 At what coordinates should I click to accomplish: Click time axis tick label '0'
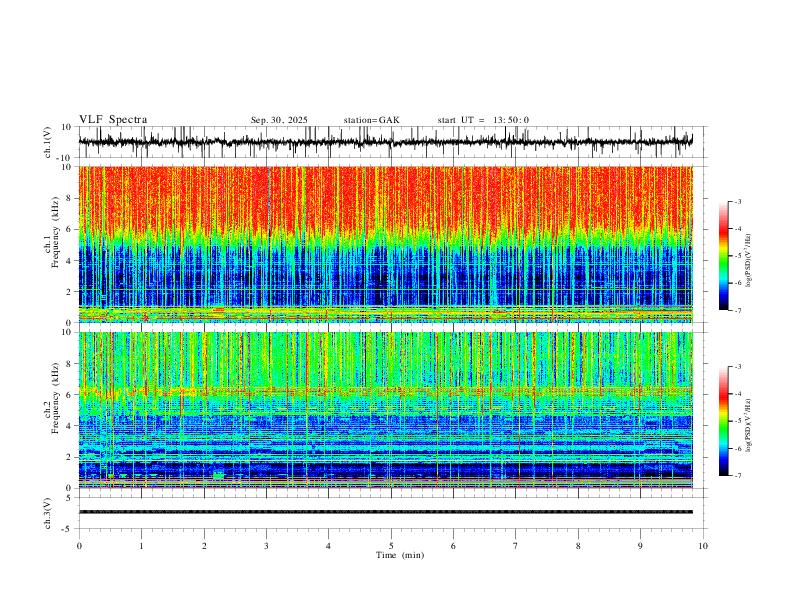[79, 546]
